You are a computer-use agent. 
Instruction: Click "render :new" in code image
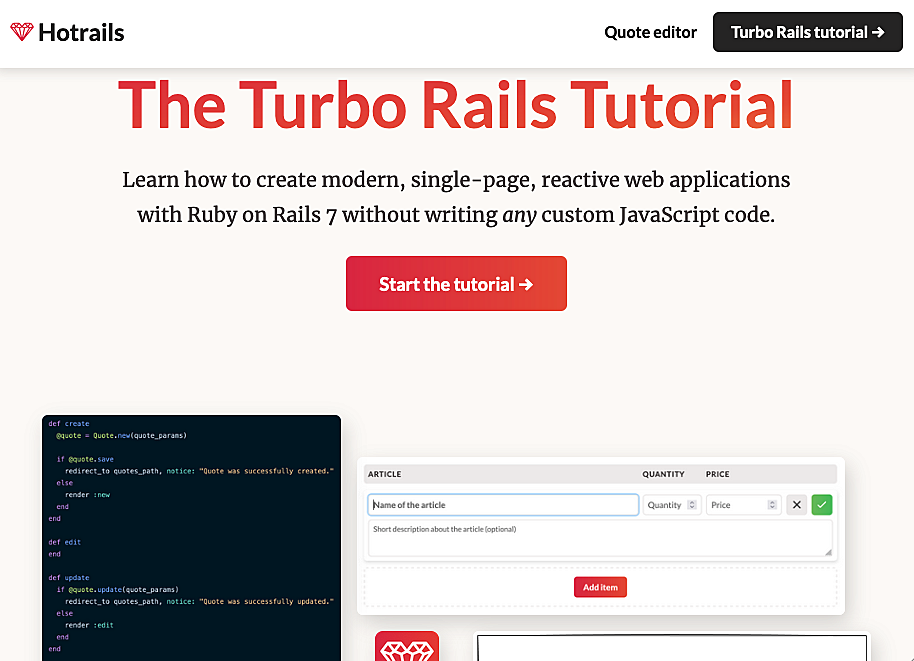87,495
